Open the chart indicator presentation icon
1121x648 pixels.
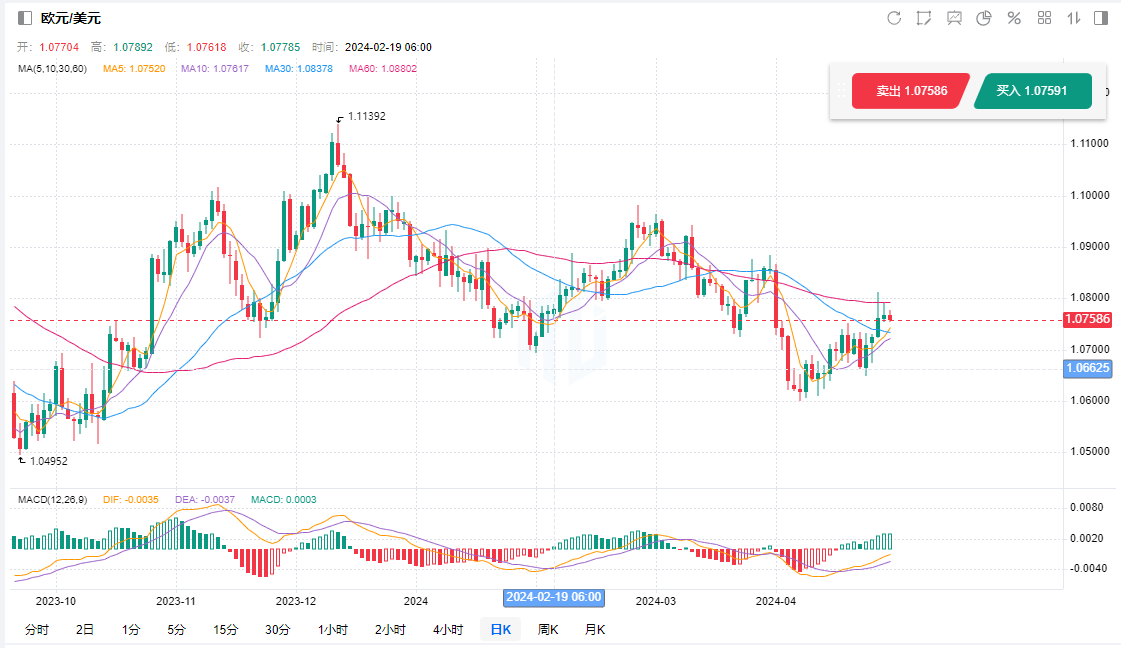pyautogui.click(x=954, y=18)
